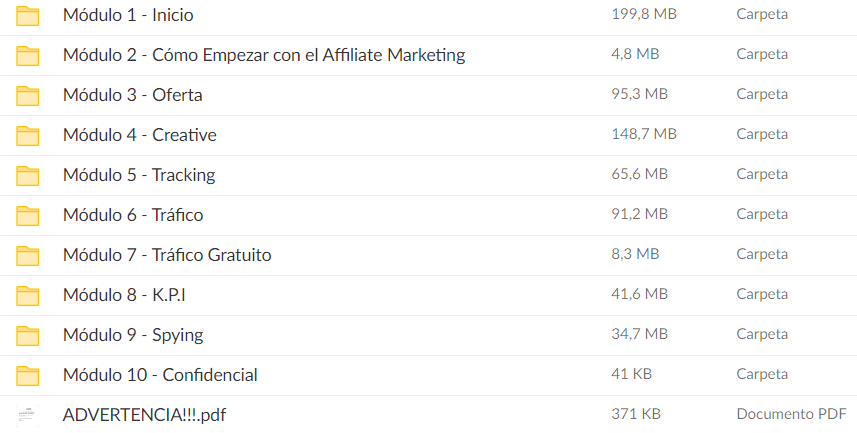Click the Módulo 1 - Inicio folder name

[128, 15]
